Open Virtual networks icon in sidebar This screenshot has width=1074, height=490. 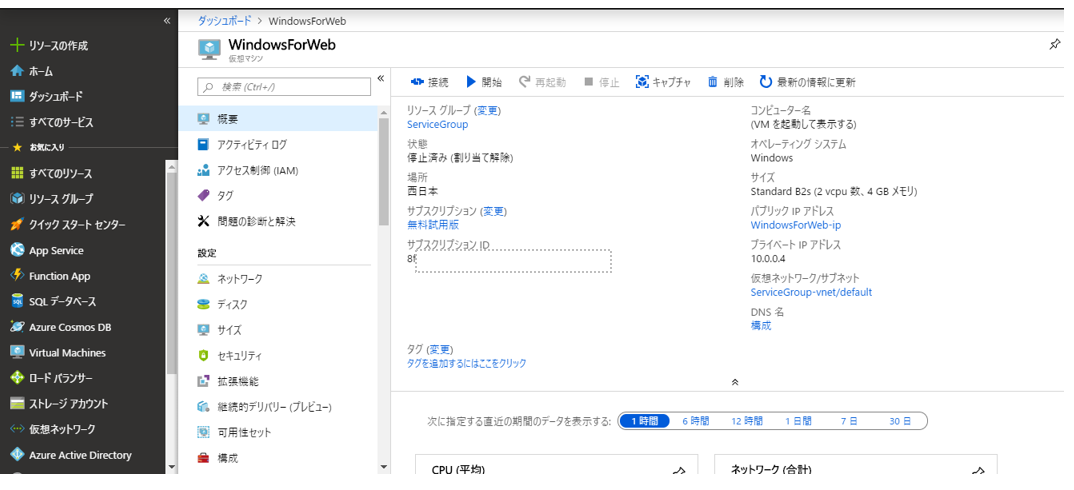pyautogui.click(x=18, y=429)
